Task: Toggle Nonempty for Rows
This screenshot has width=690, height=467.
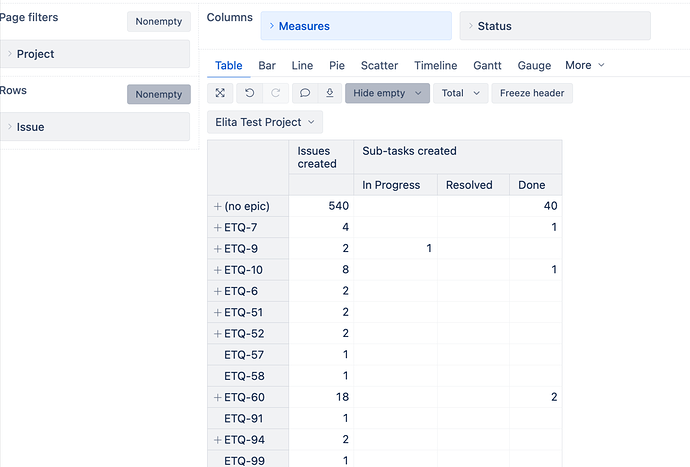Action: (x=159, y=94)
